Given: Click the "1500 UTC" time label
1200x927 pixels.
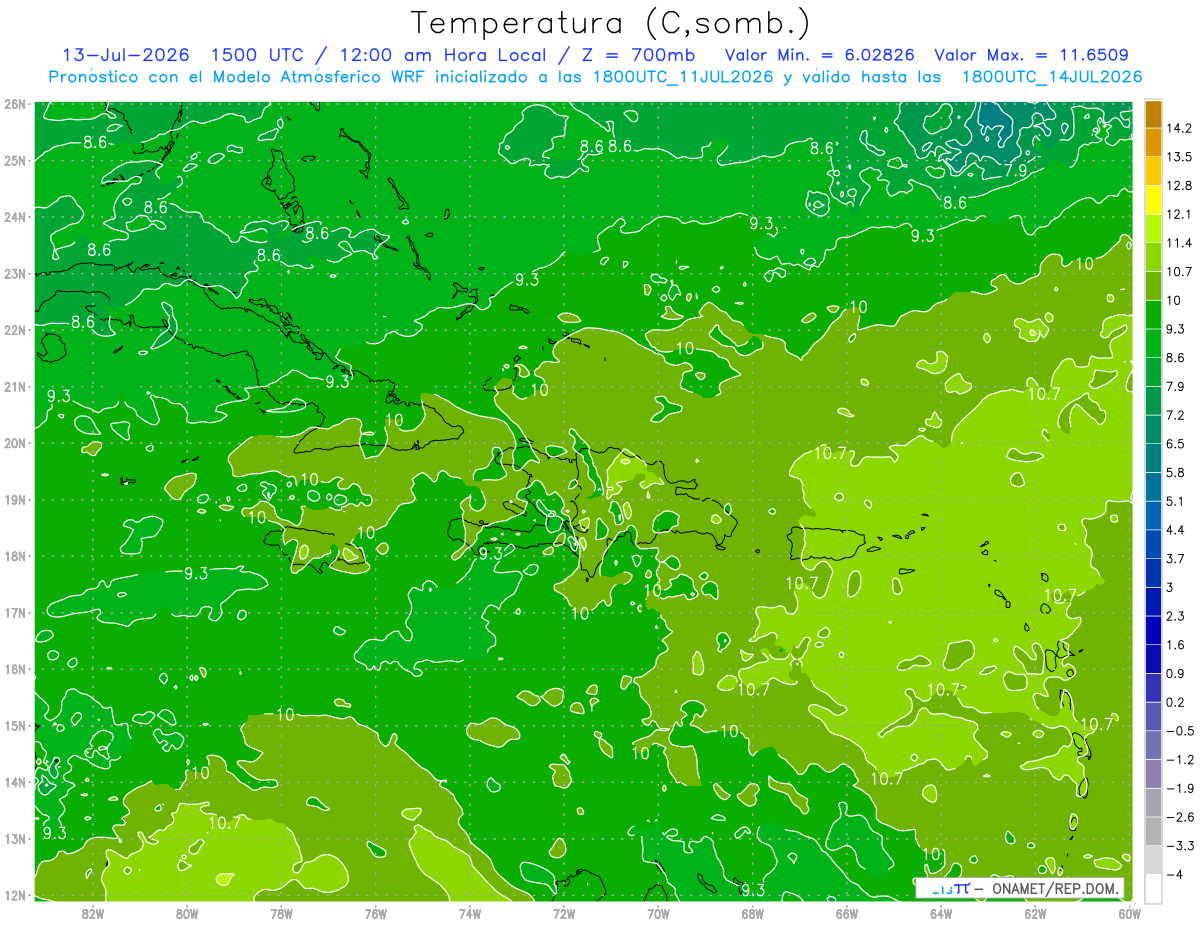Looking at the screenshot, I should [258, 55].
